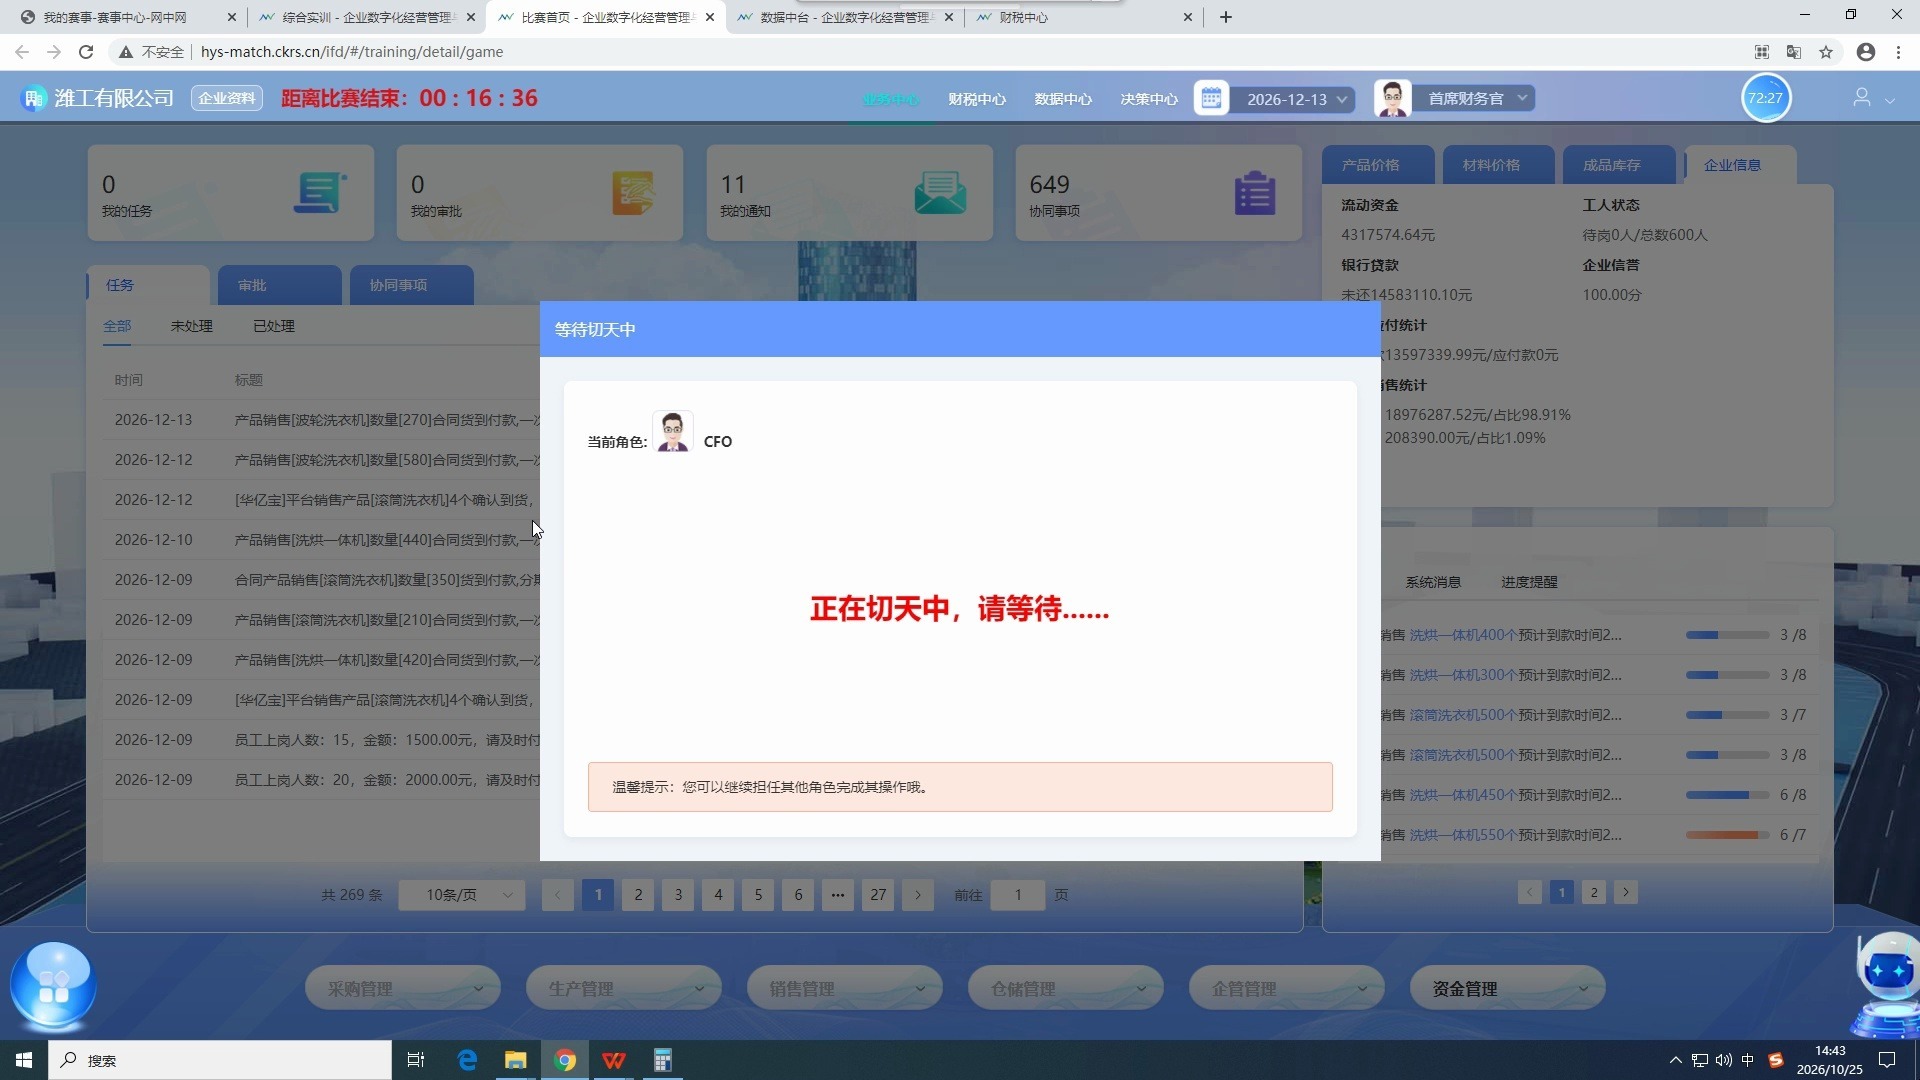Open the 数据中心 nav item
The height and width of the screenshot is (1080, 1920).
coord(1063,99)
